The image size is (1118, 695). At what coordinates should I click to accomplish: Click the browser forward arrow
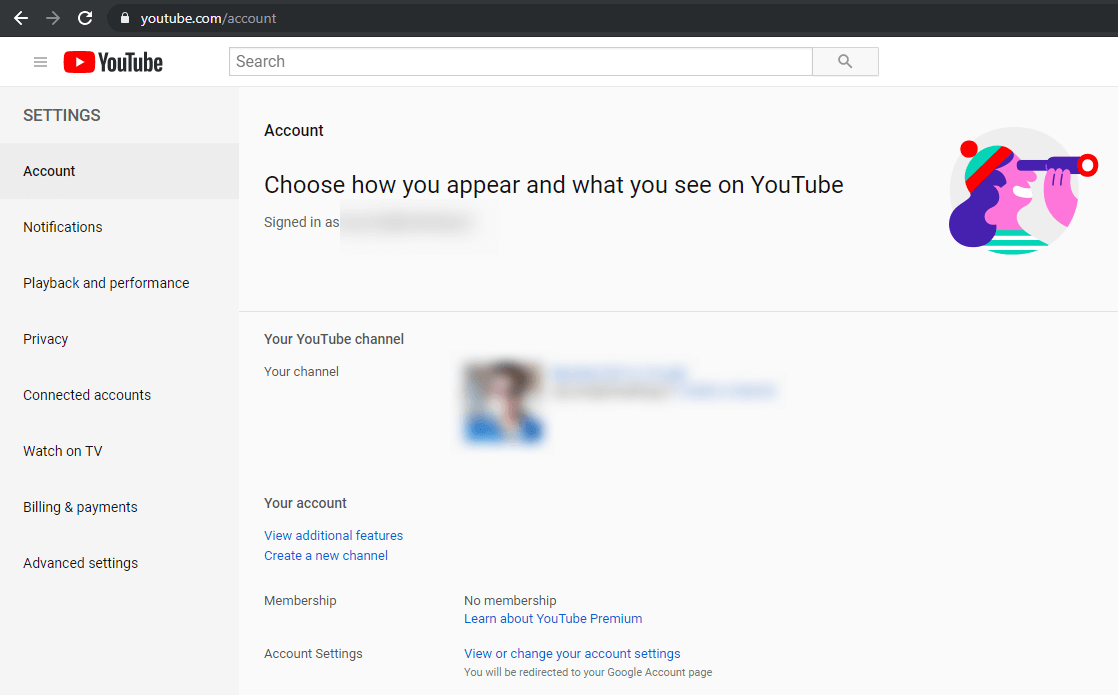click(x=53, y=18)
